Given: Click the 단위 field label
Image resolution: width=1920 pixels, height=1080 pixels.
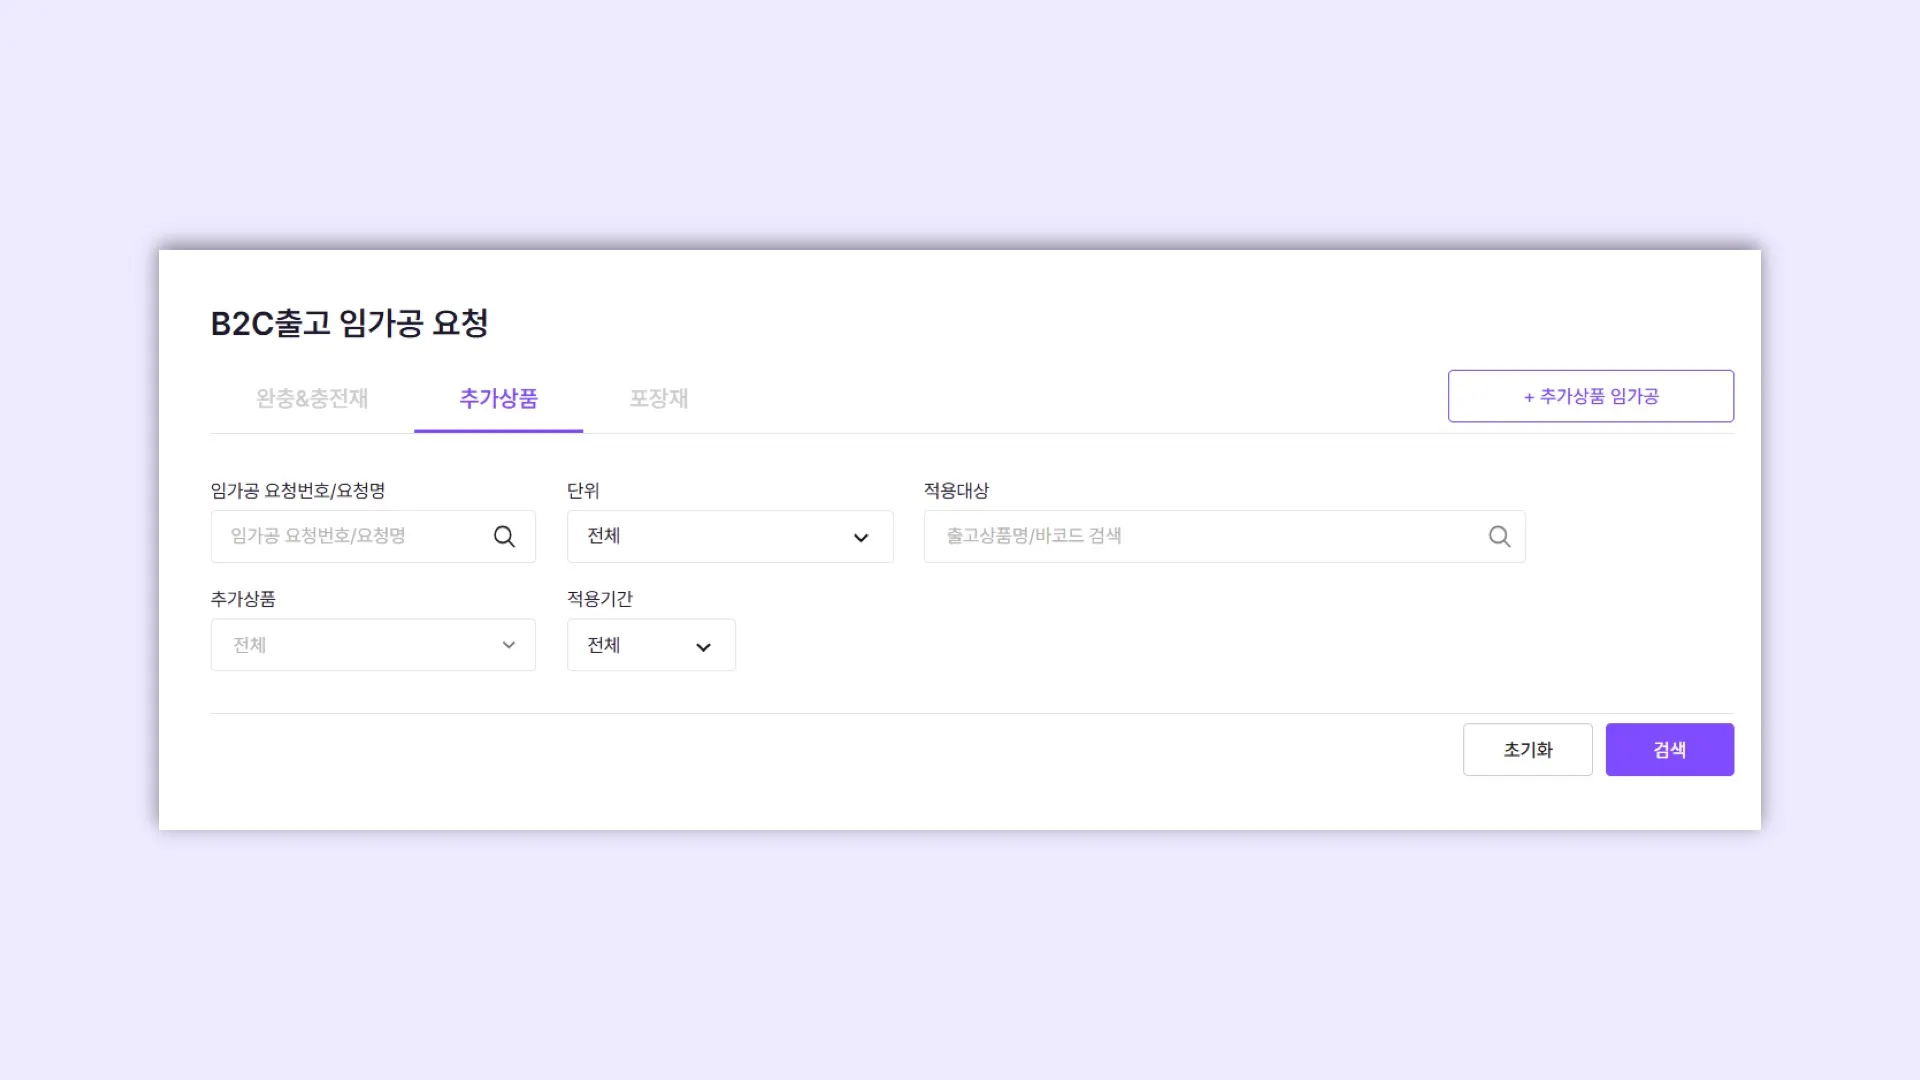Looking at the screenshot, I should (583, 491).
